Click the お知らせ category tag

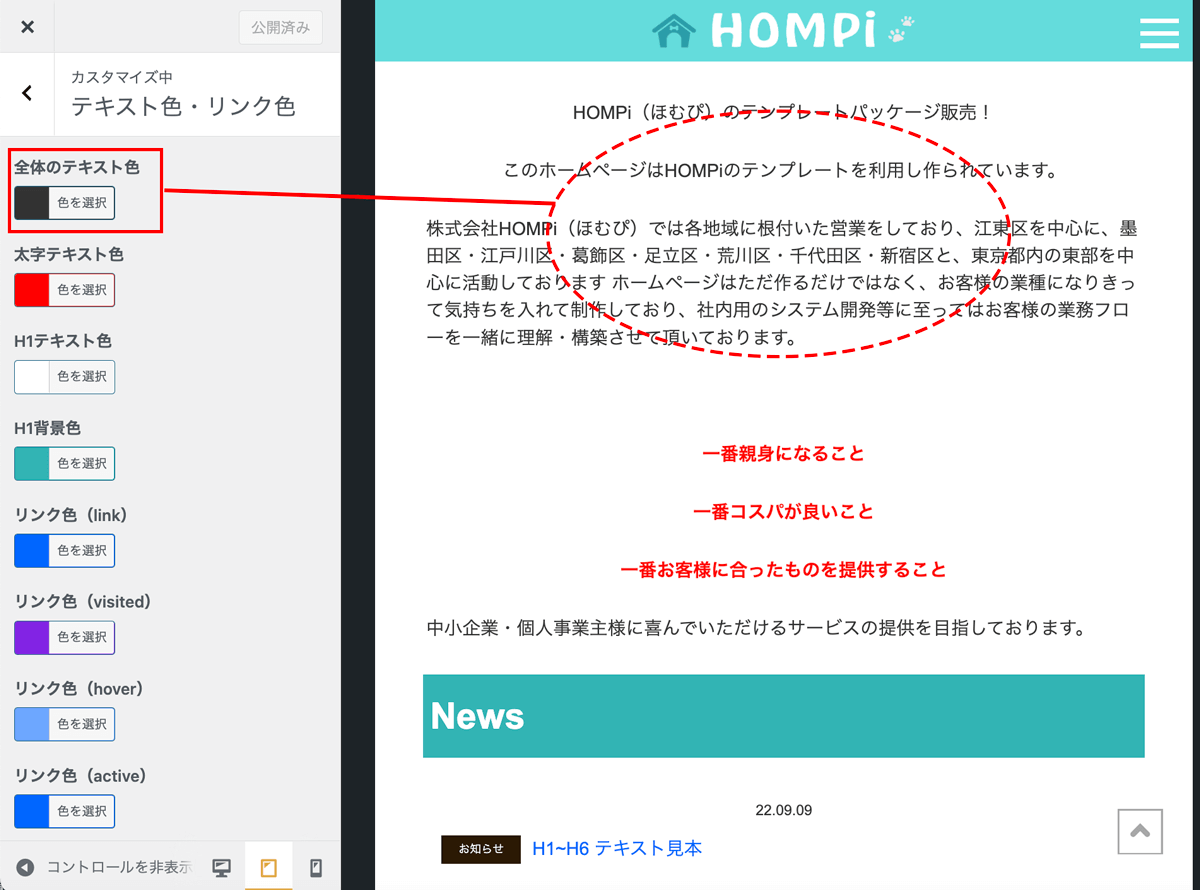pos(481,849)
